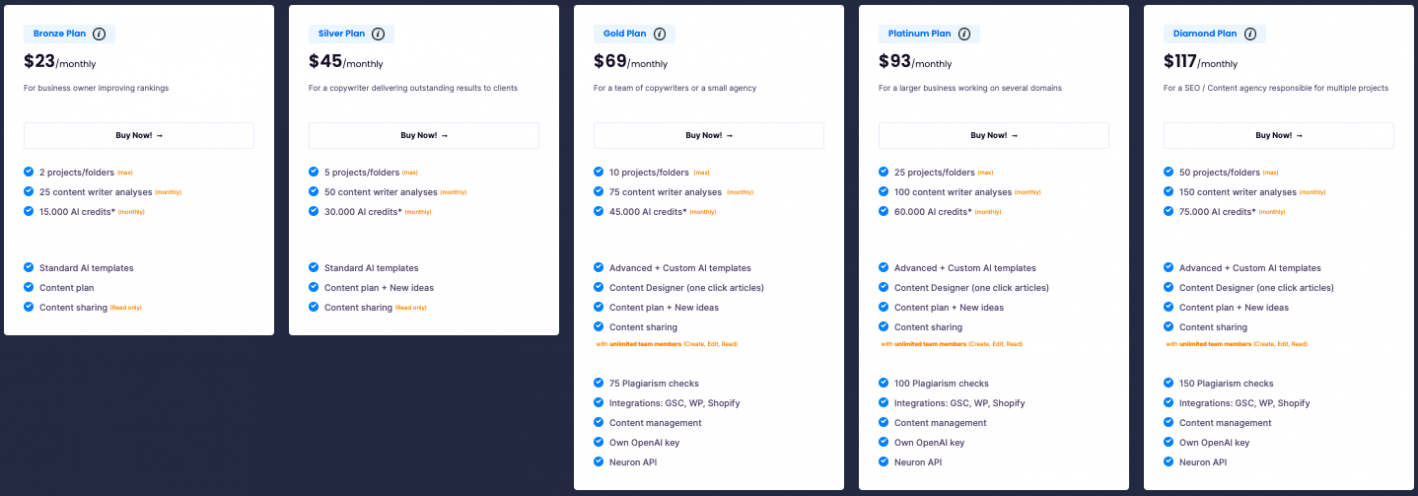Buy the Bronze Plan now
Viewport: 1418px width, 496px height.
click(x=139, y=135)
